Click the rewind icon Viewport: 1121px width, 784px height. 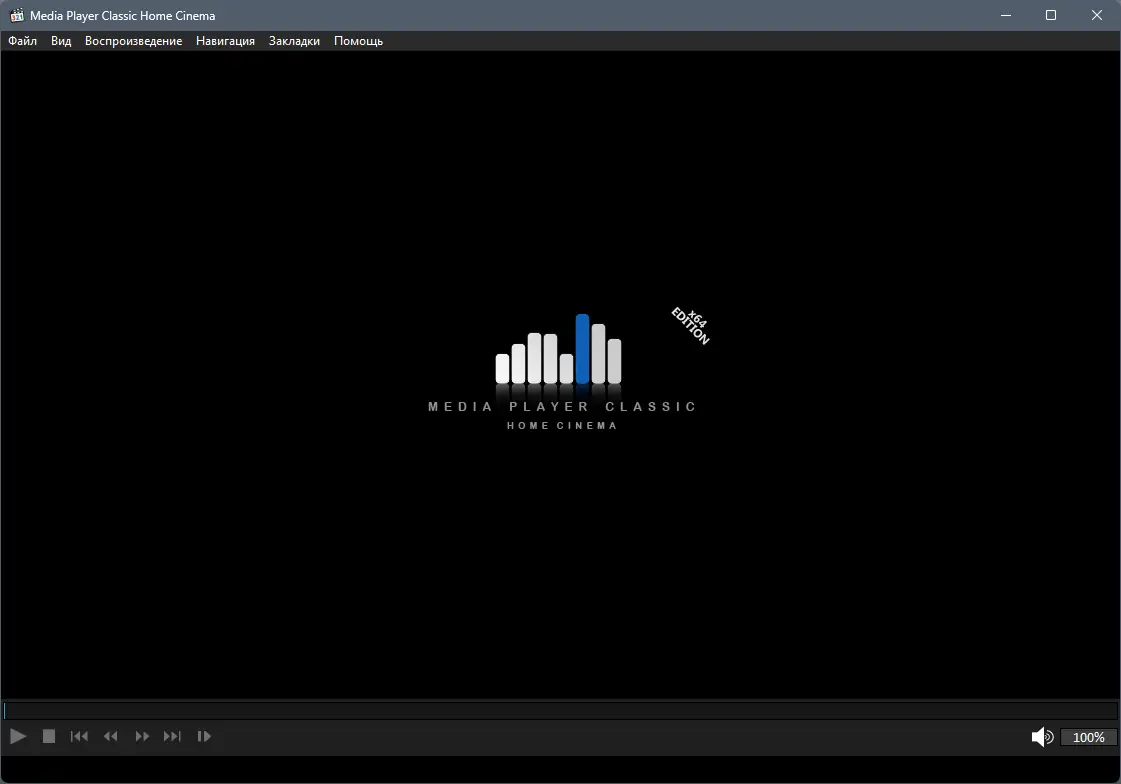[x=110, y=736]
